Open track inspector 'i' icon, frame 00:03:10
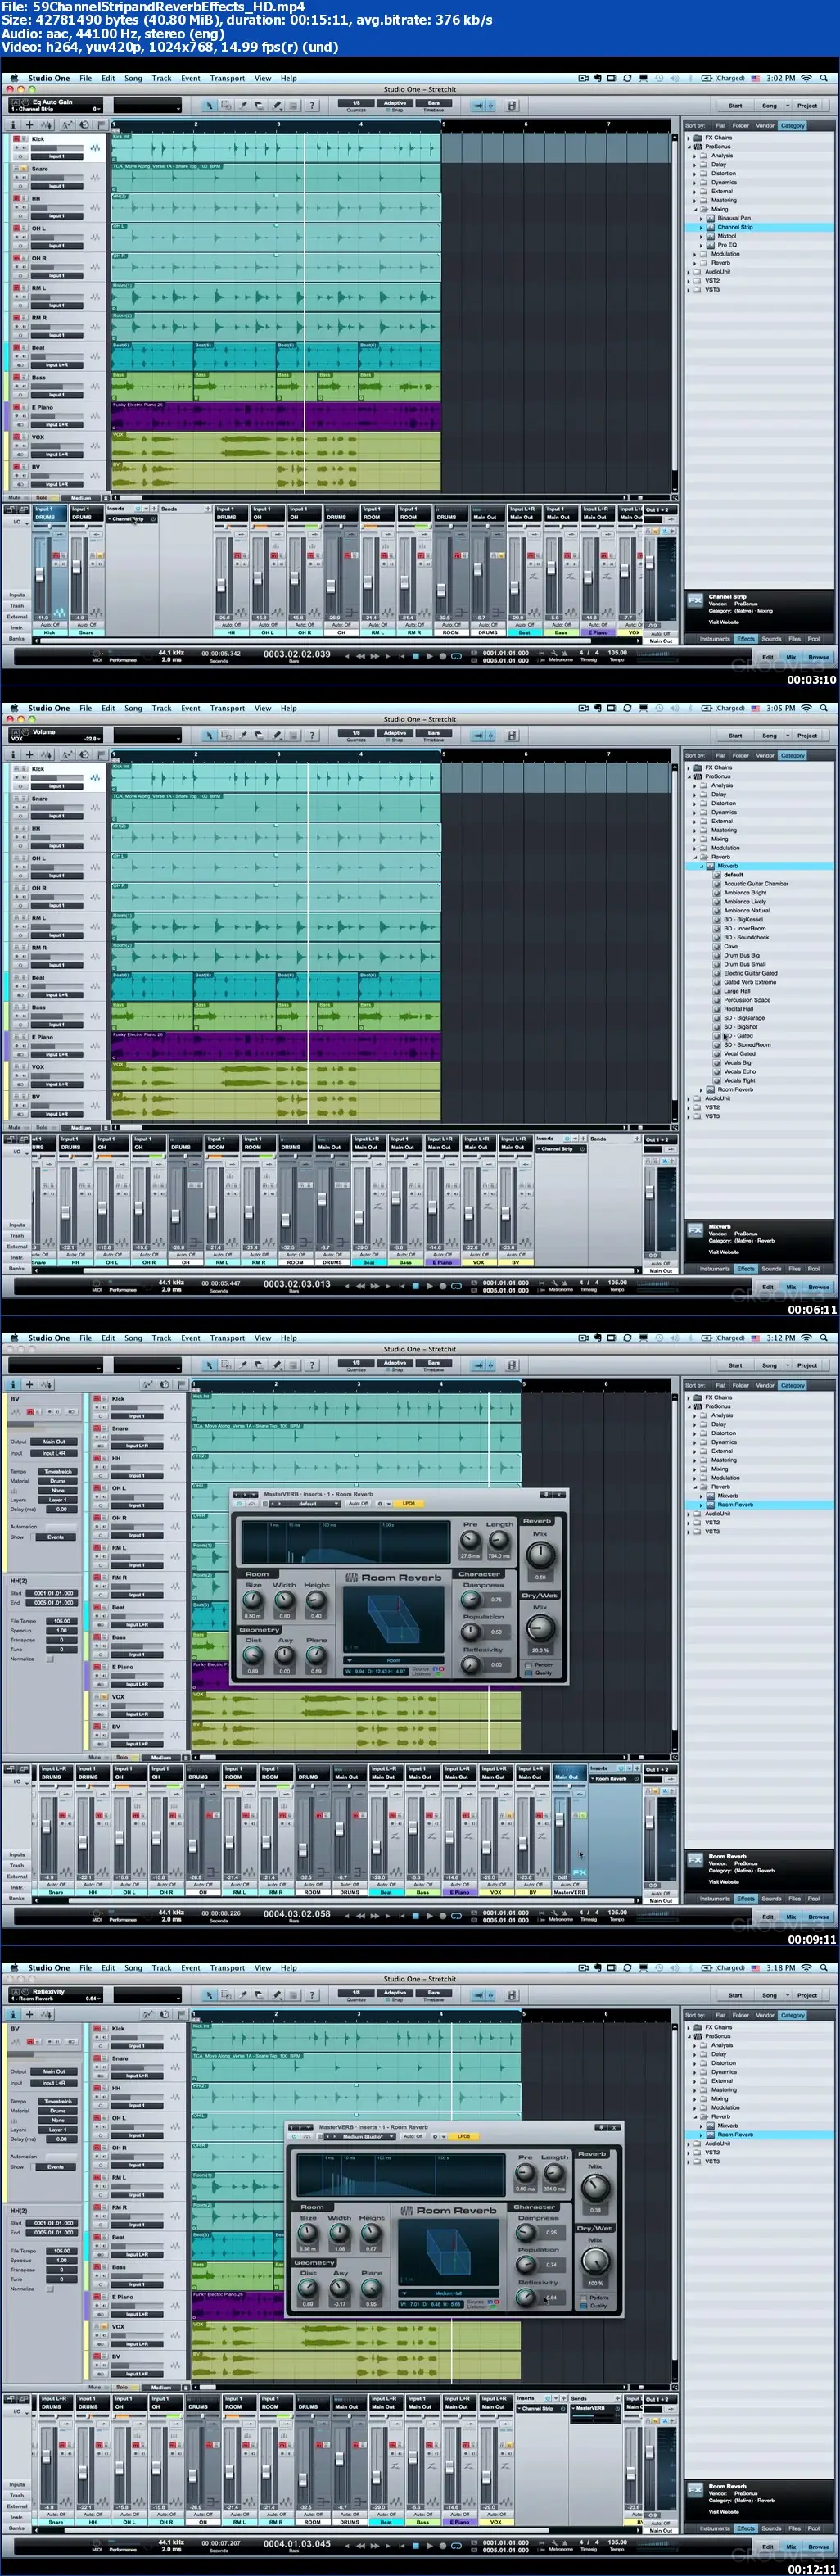The width and height of the screenshot is (840, 2576). point(13,125)
